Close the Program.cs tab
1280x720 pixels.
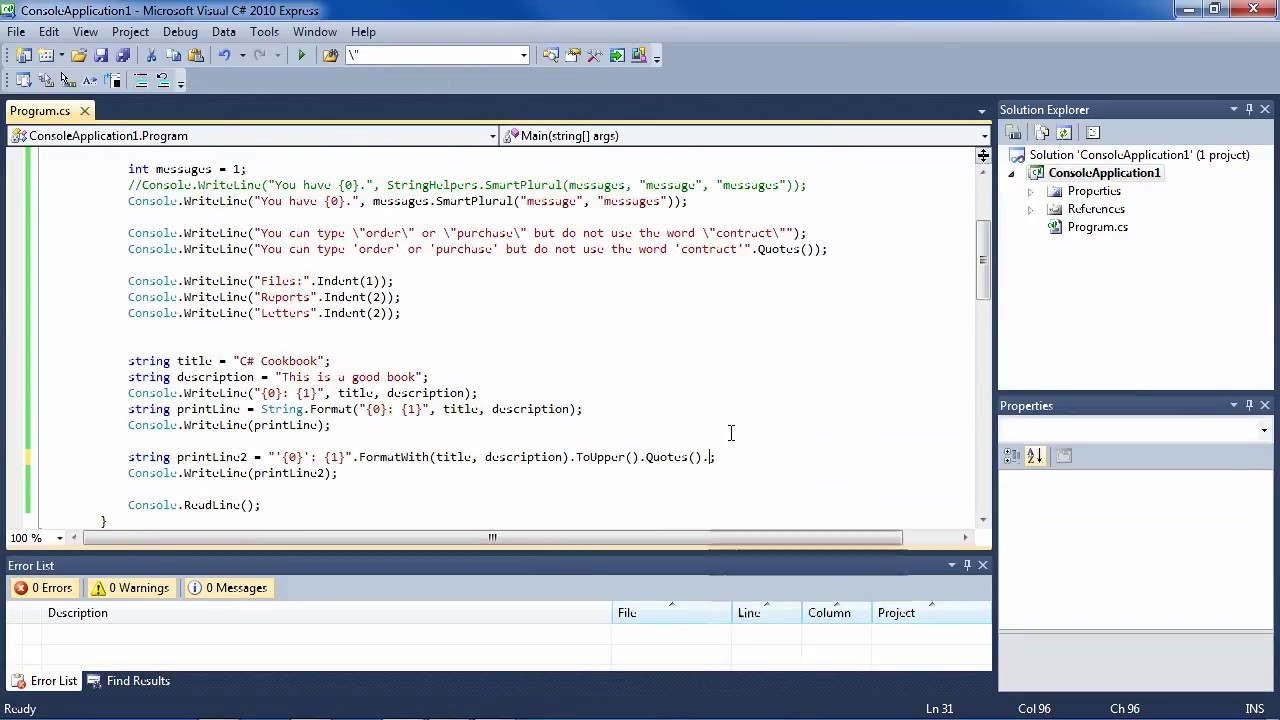point(84,111)
